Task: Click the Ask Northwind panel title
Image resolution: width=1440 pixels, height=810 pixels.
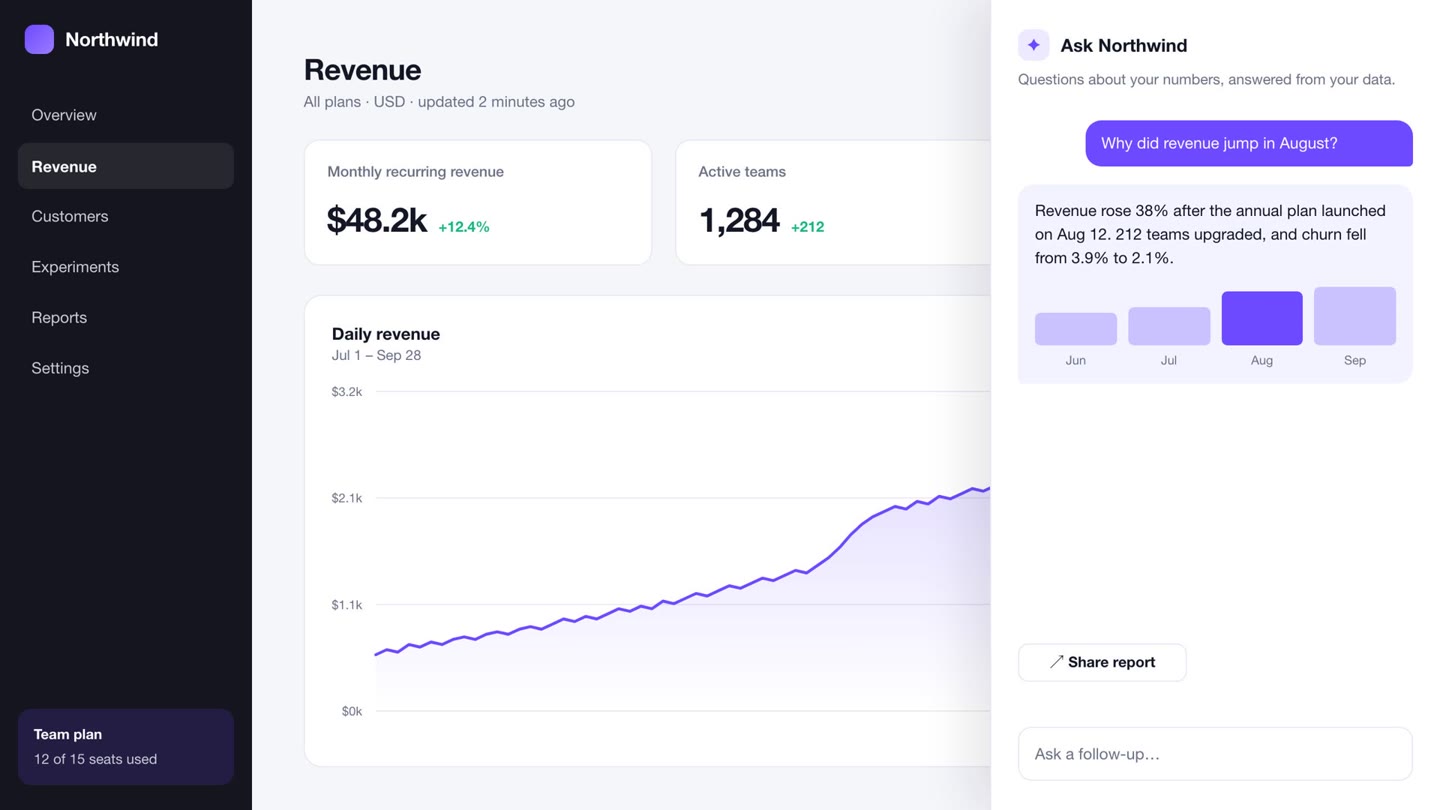Action: pyautogui.click(x=1124, y=45)
